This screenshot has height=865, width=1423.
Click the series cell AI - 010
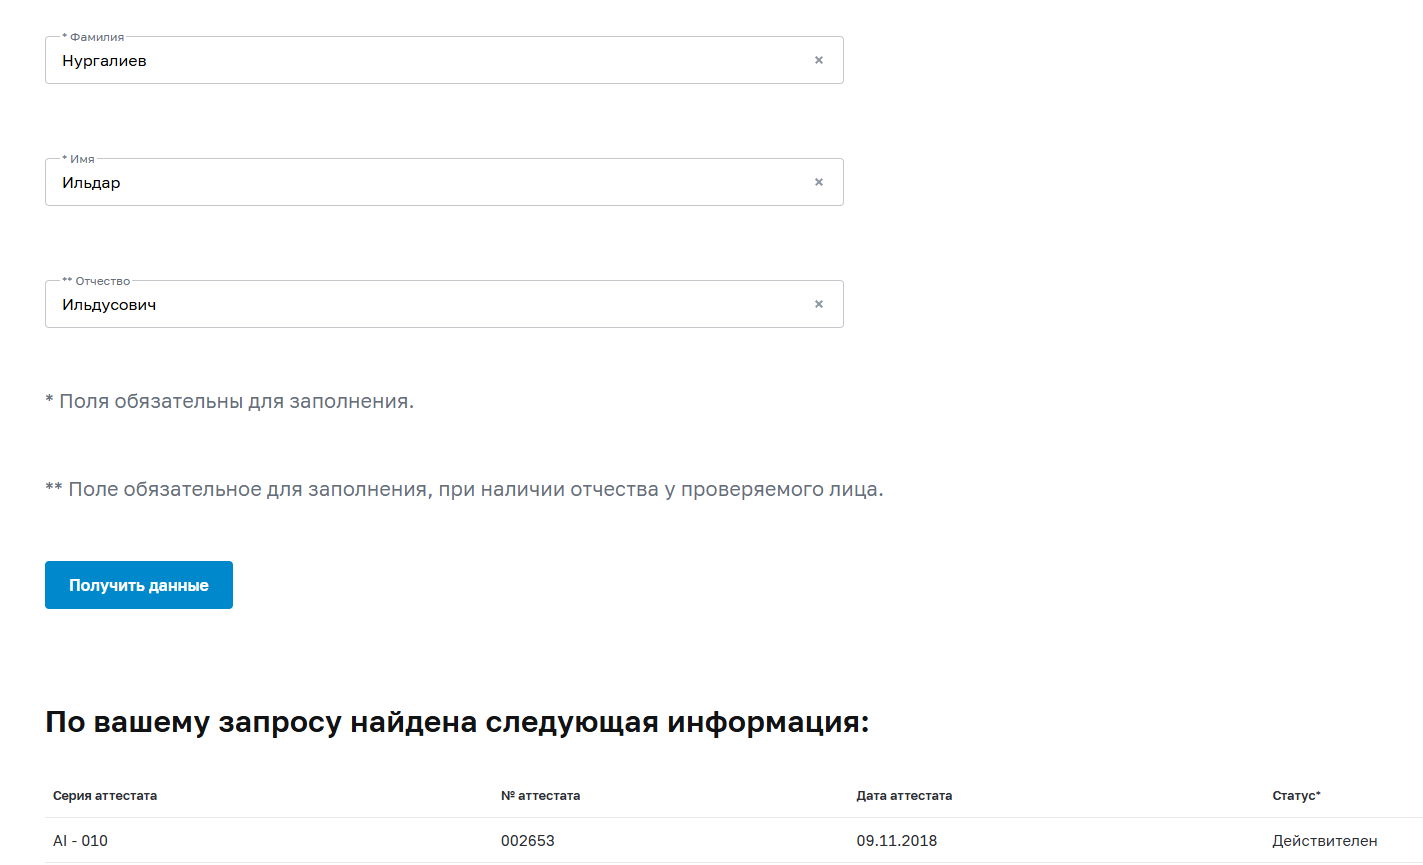click(80, 841)
